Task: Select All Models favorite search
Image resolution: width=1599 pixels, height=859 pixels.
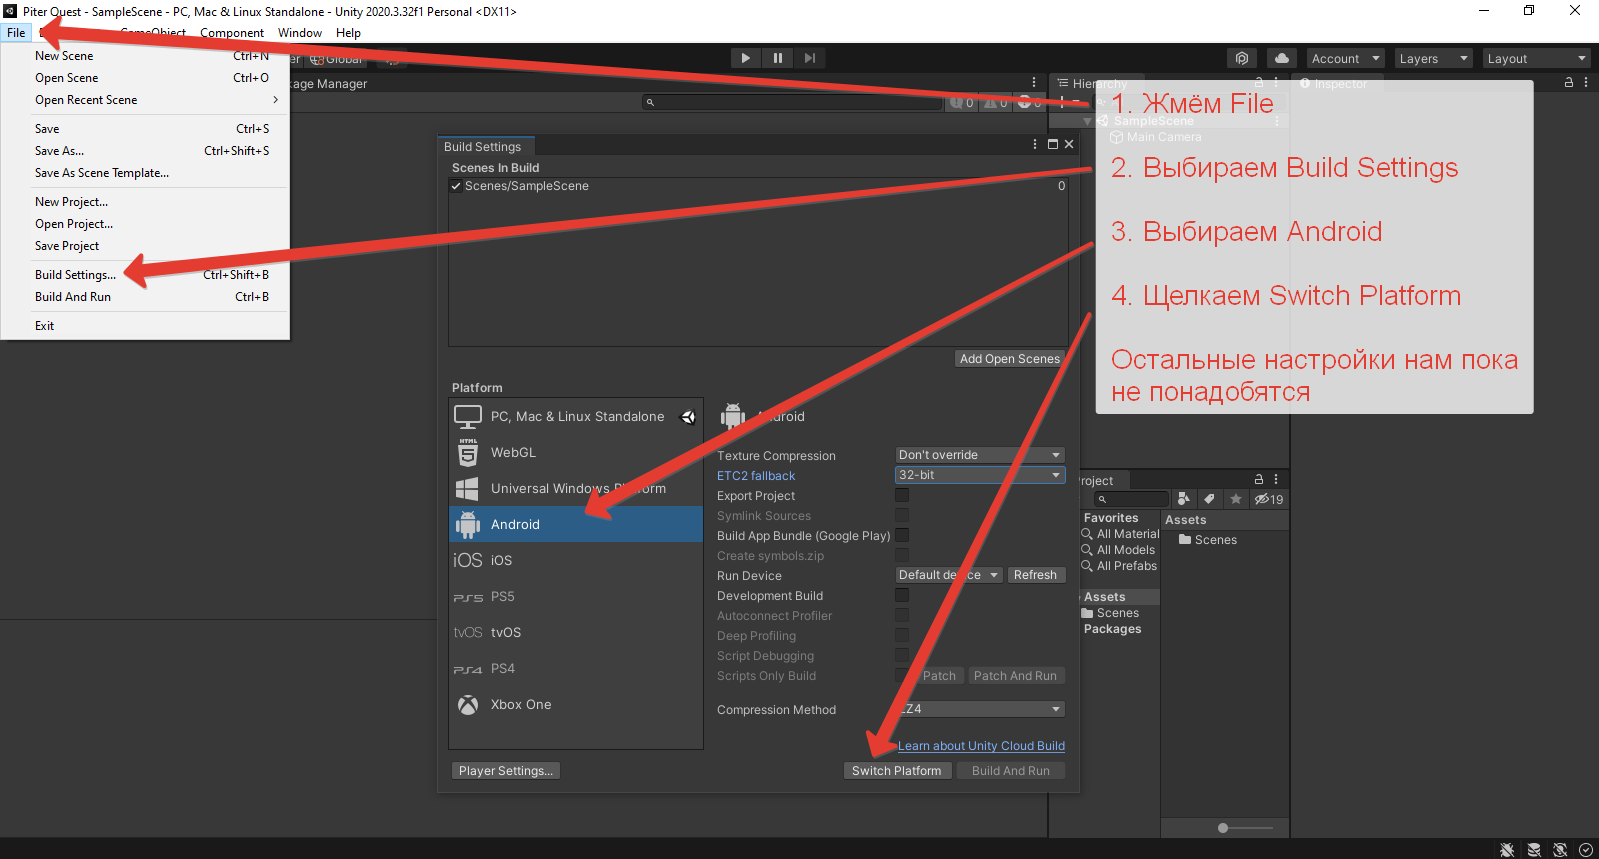Action: coord(1119,550)
